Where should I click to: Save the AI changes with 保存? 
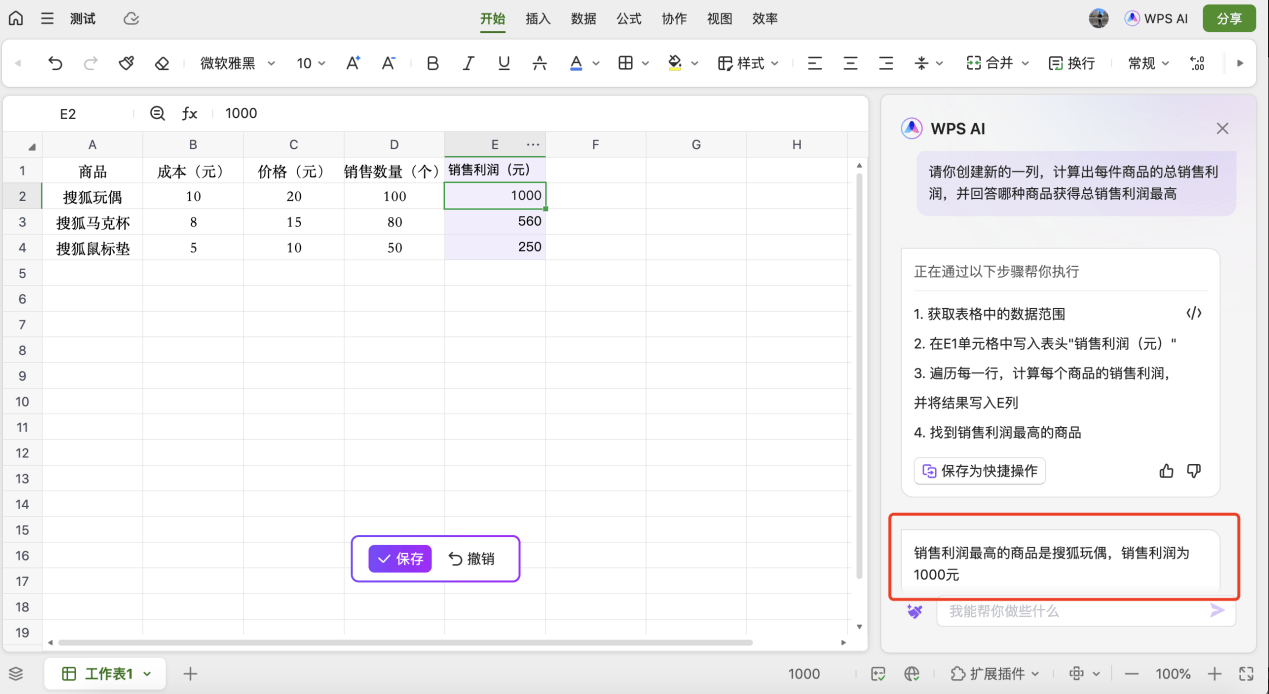[x=400, y=559]
